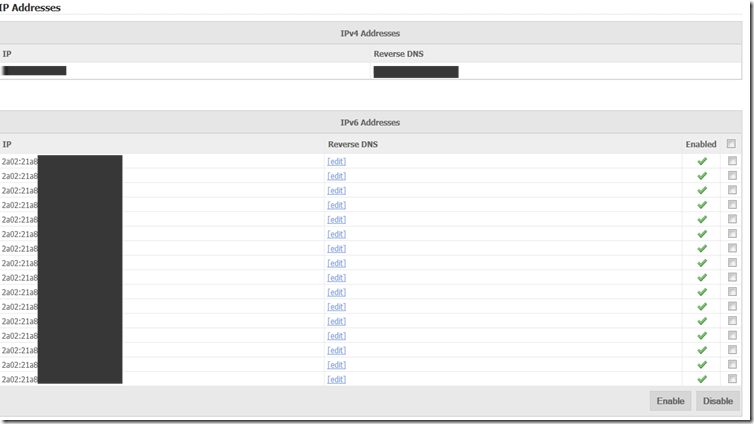Click the Reverse DNS header in the IPv4 table

[399, 54]
